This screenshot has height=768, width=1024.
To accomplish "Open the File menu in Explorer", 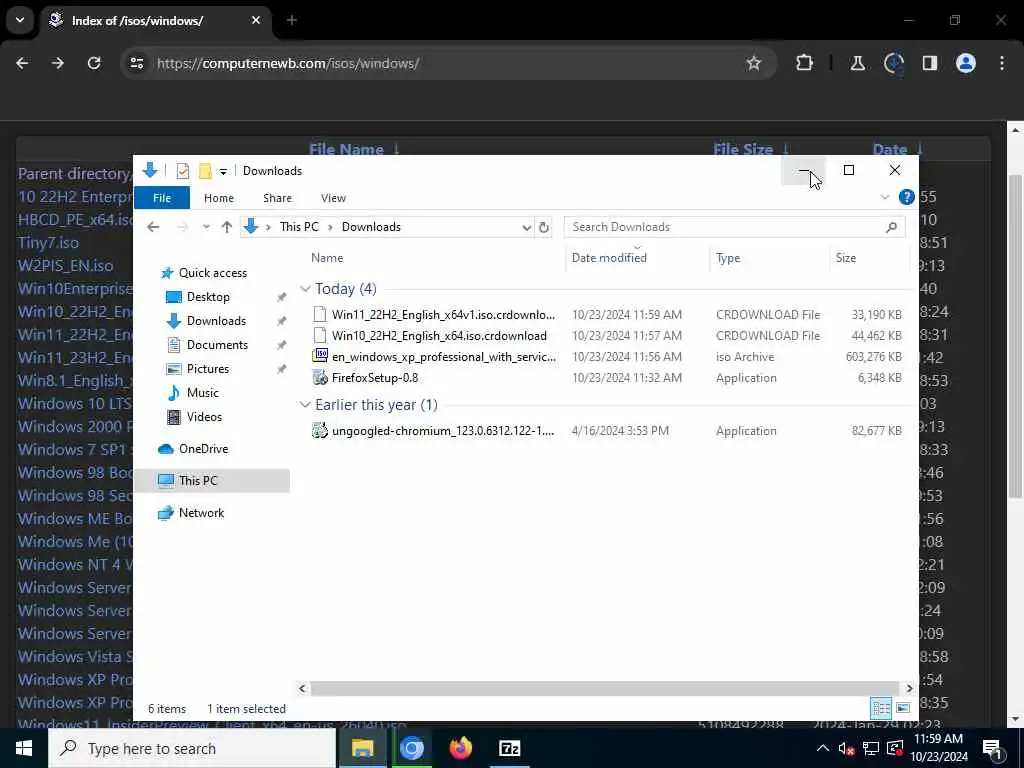I will coord(162,198).
